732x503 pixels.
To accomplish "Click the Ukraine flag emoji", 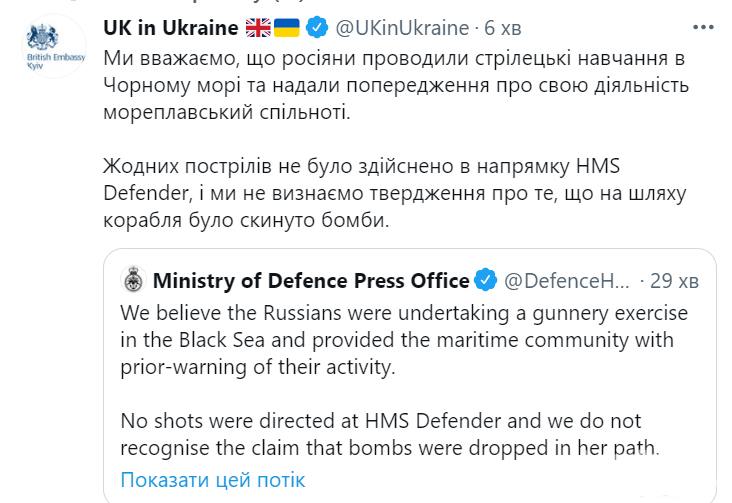I will (x=287, y=28).
